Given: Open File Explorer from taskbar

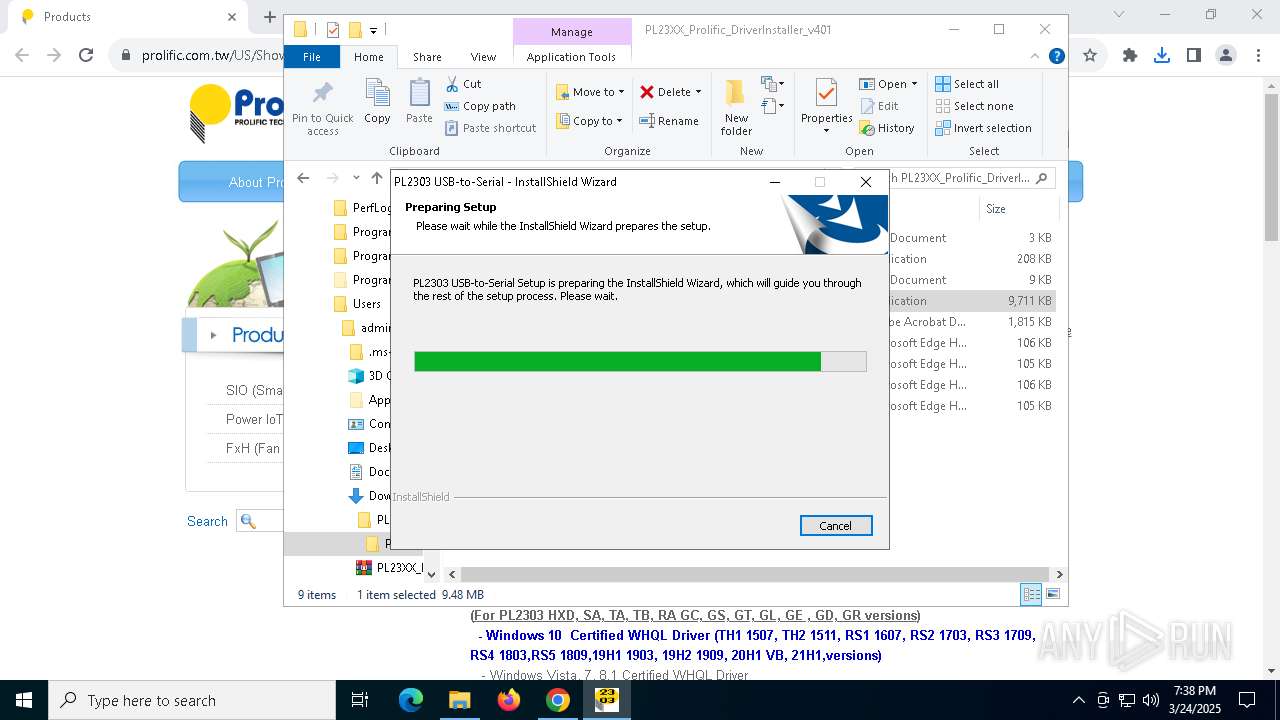Looking at the screenshot, I should click(x=459, y=700).
